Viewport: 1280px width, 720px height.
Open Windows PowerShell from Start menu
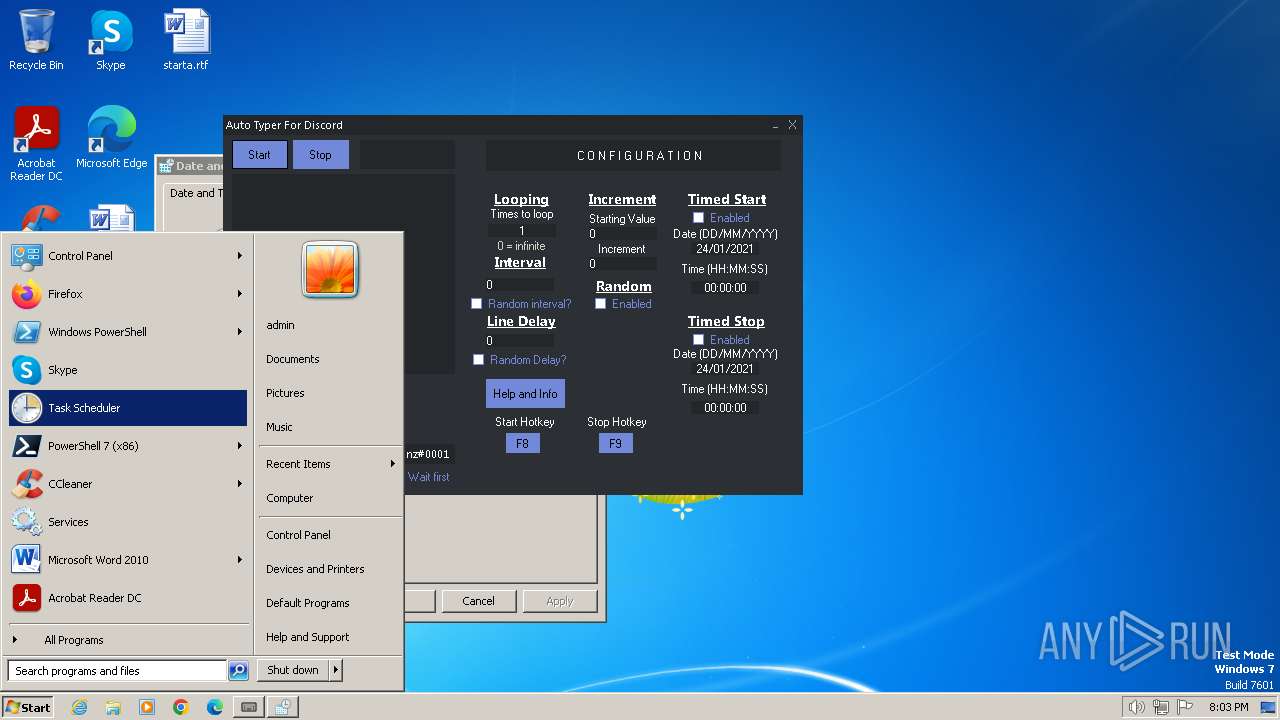[128, 332]
